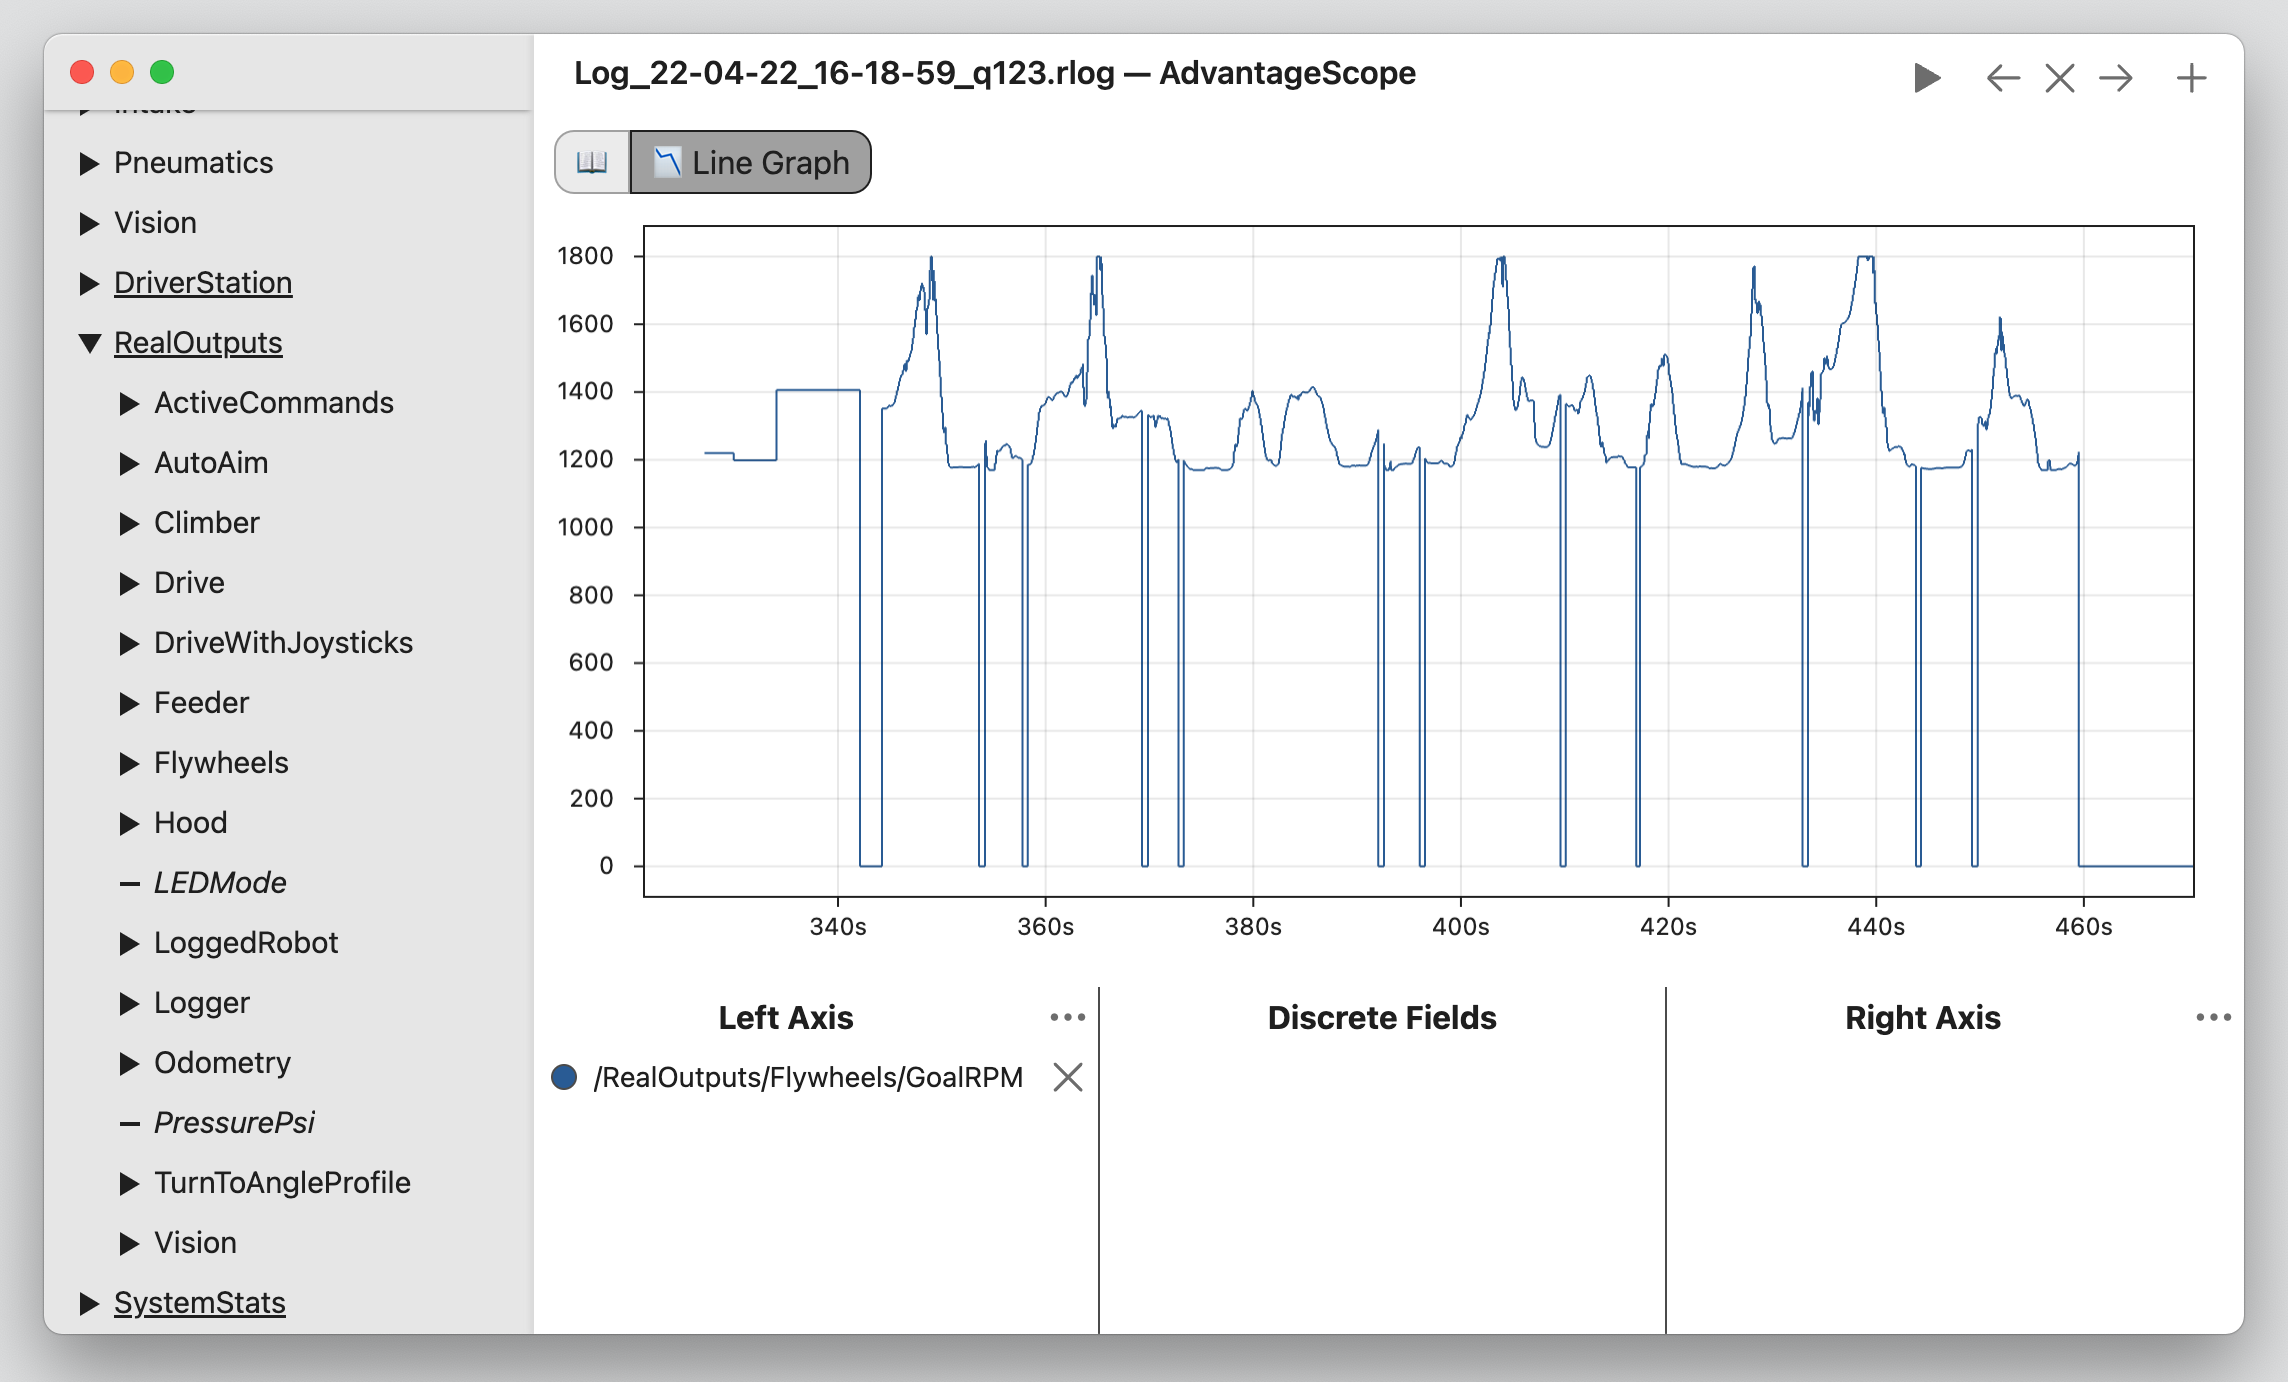Open Left Axis options menu
The height and width of the screenshot is (1382, 2288).
tap(1067, 1017)
